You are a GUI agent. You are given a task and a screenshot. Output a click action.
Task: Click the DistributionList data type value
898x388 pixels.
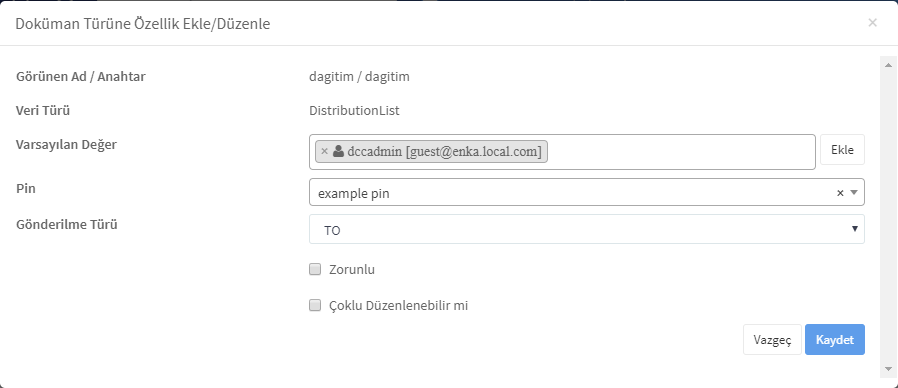pyautogui.click(x=355, y=111)
